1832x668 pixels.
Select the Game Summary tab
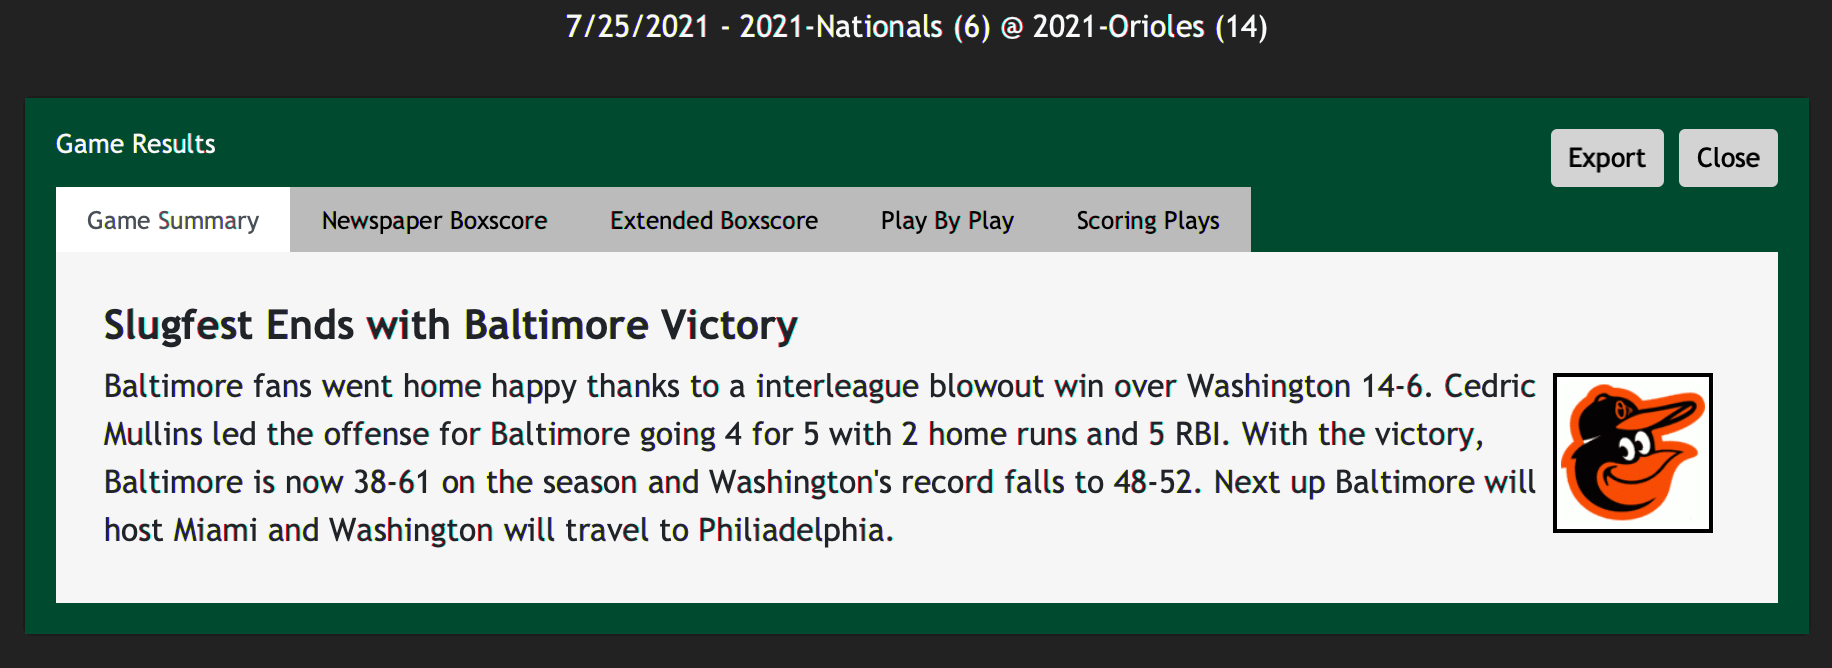coord(173,220)
